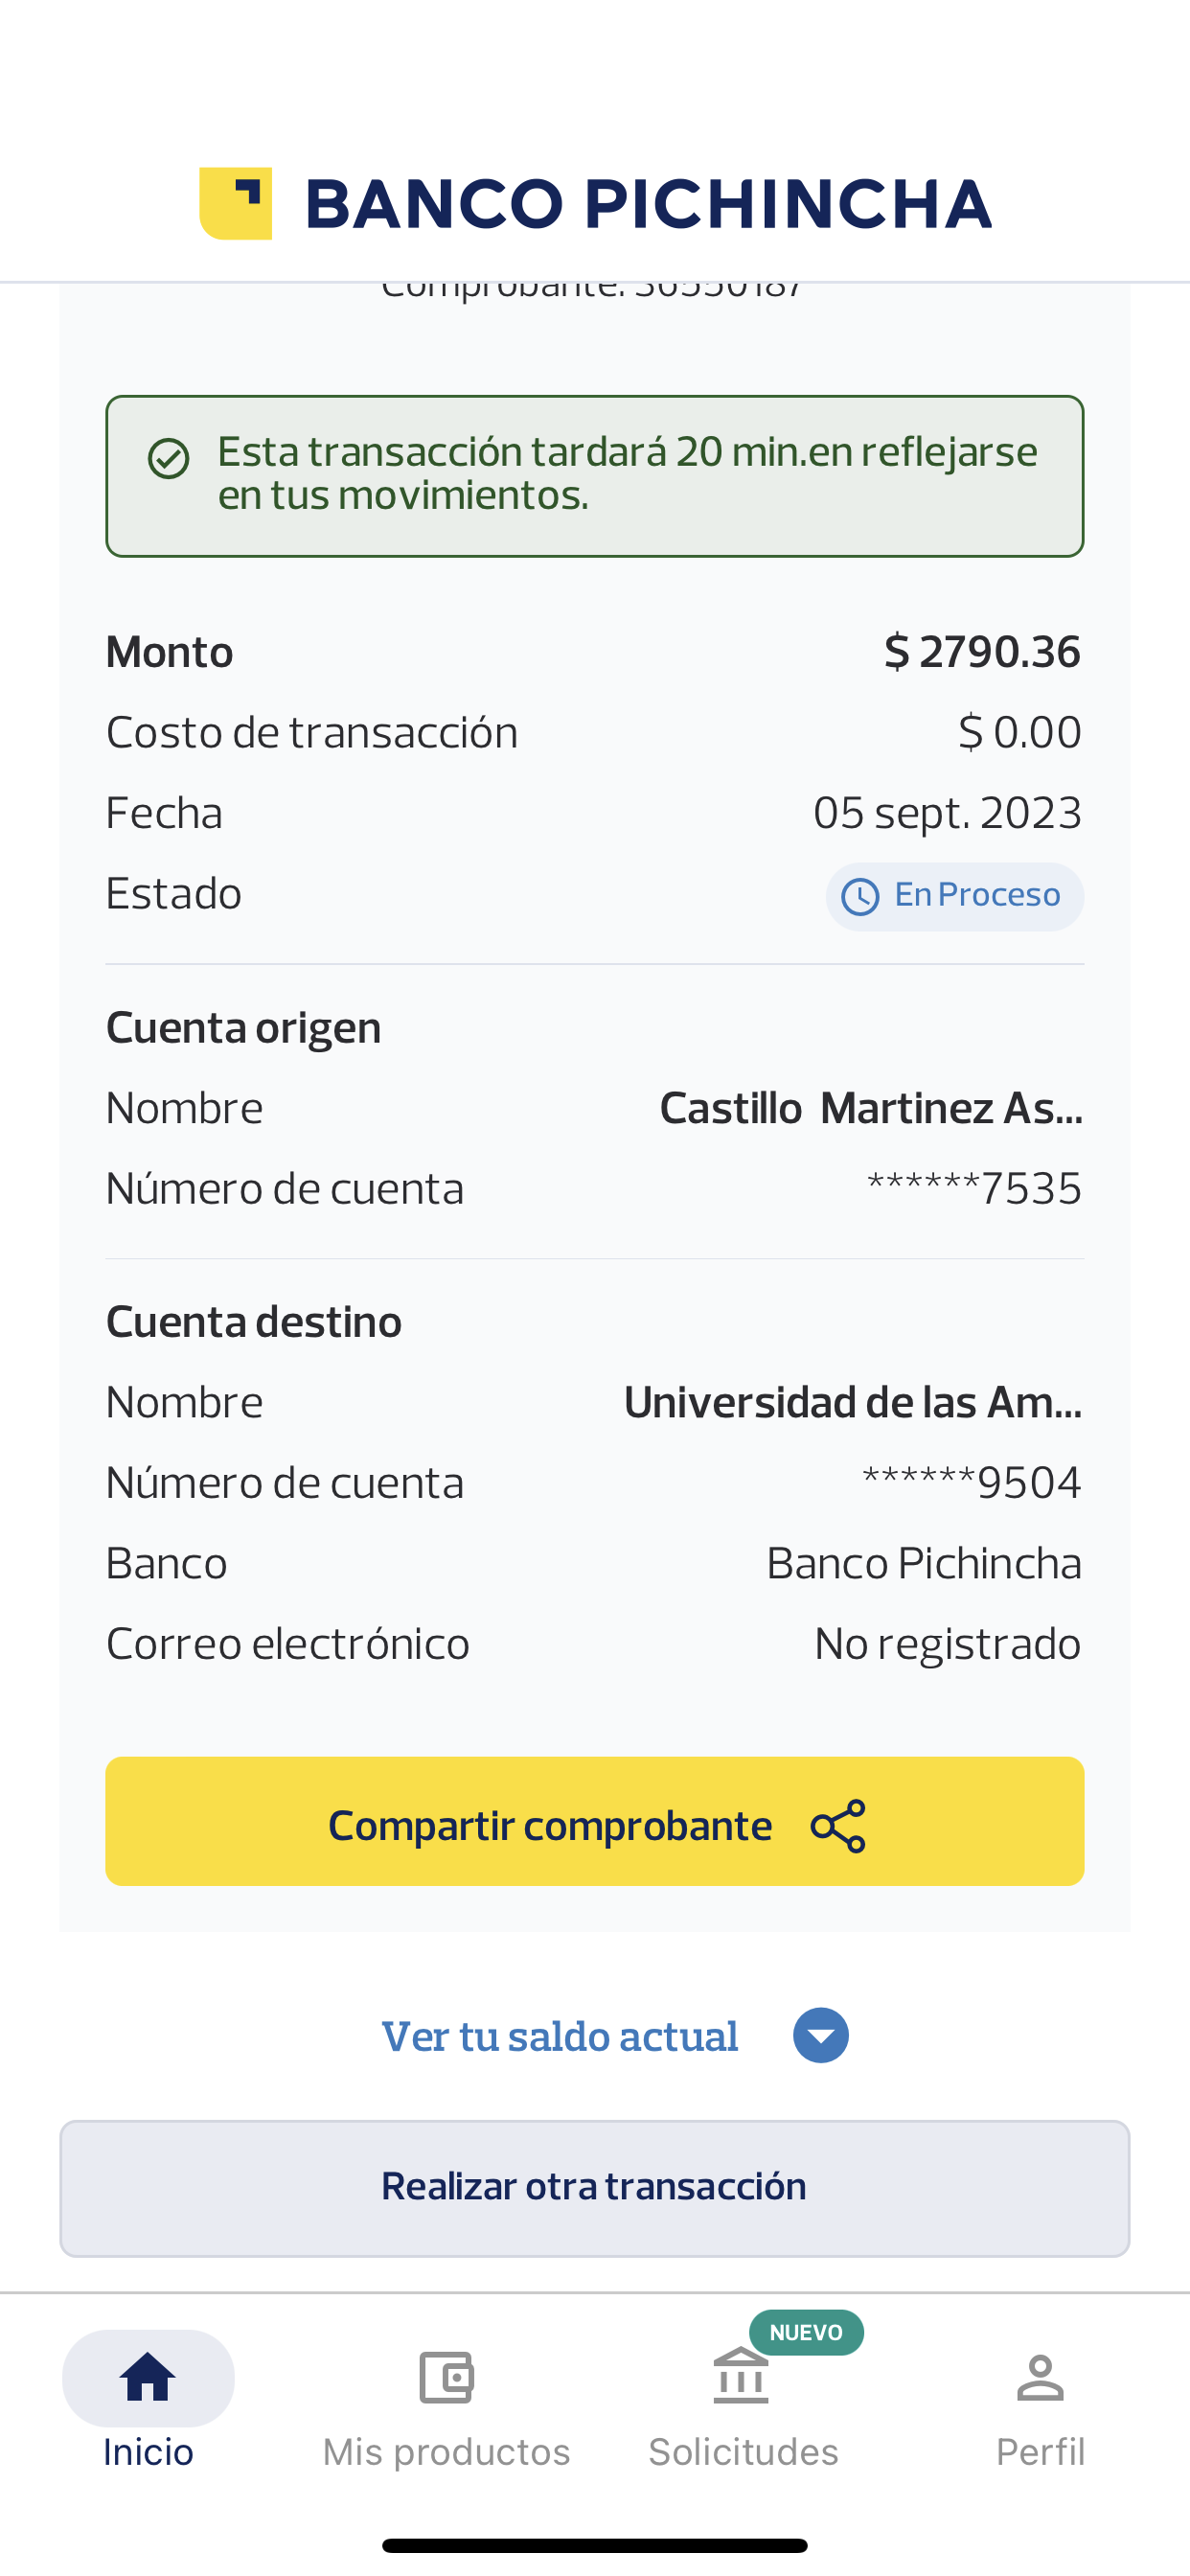Switch to the Mis productos tab

[x=446, y=2452]
